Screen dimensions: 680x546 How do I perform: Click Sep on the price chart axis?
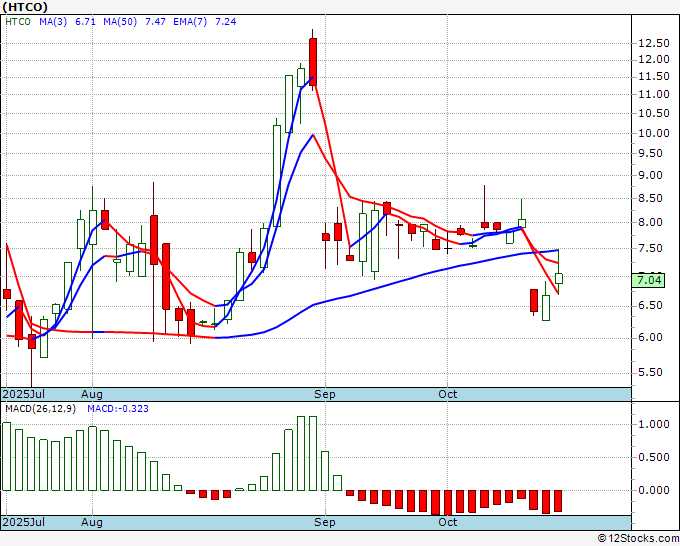[325, 394]
